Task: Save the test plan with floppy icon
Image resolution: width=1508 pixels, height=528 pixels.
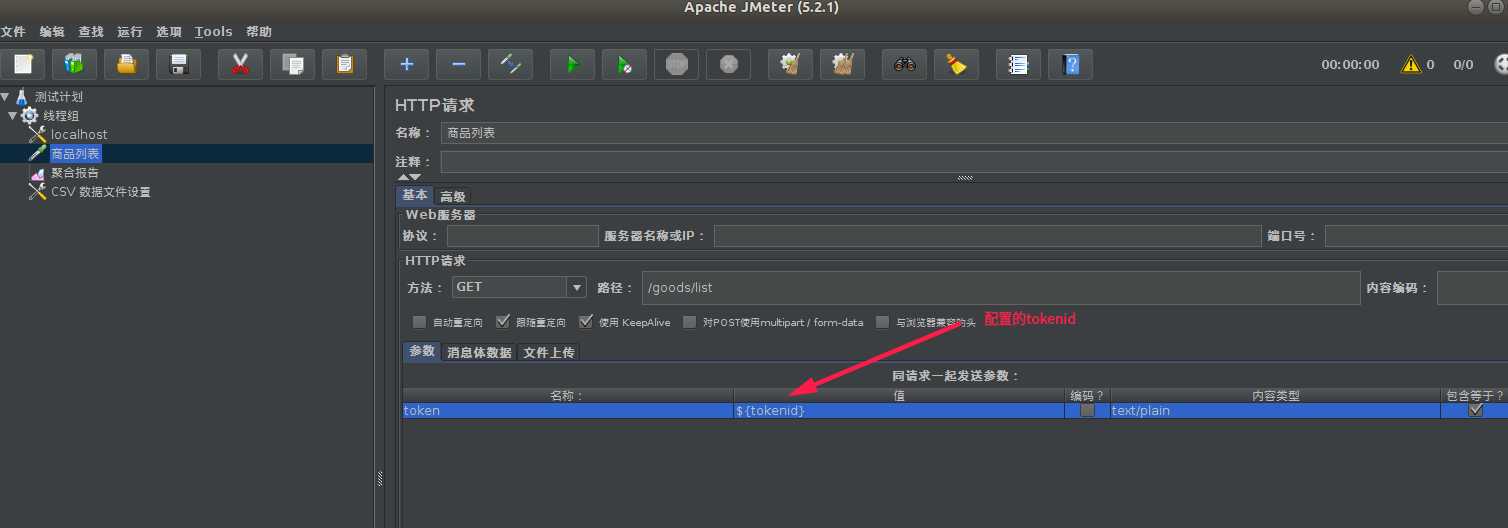Action: 179,65
